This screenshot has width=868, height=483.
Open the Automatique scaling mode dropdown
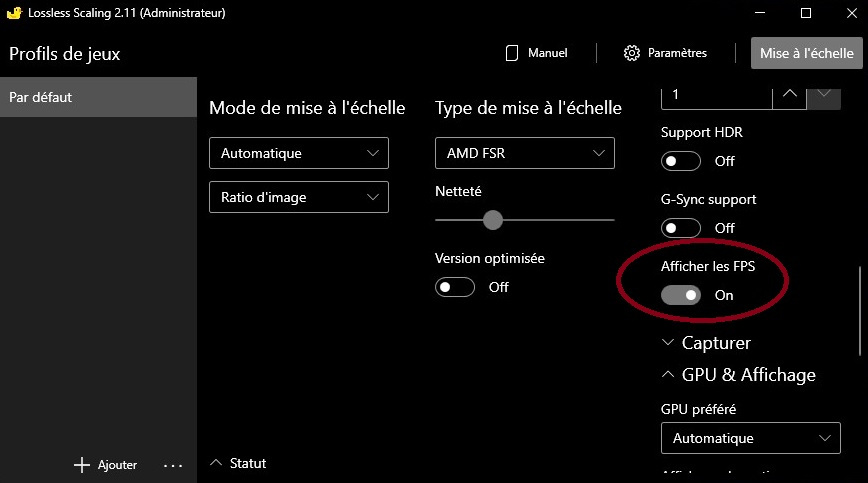pyautogui.click(x=298, y=153)
